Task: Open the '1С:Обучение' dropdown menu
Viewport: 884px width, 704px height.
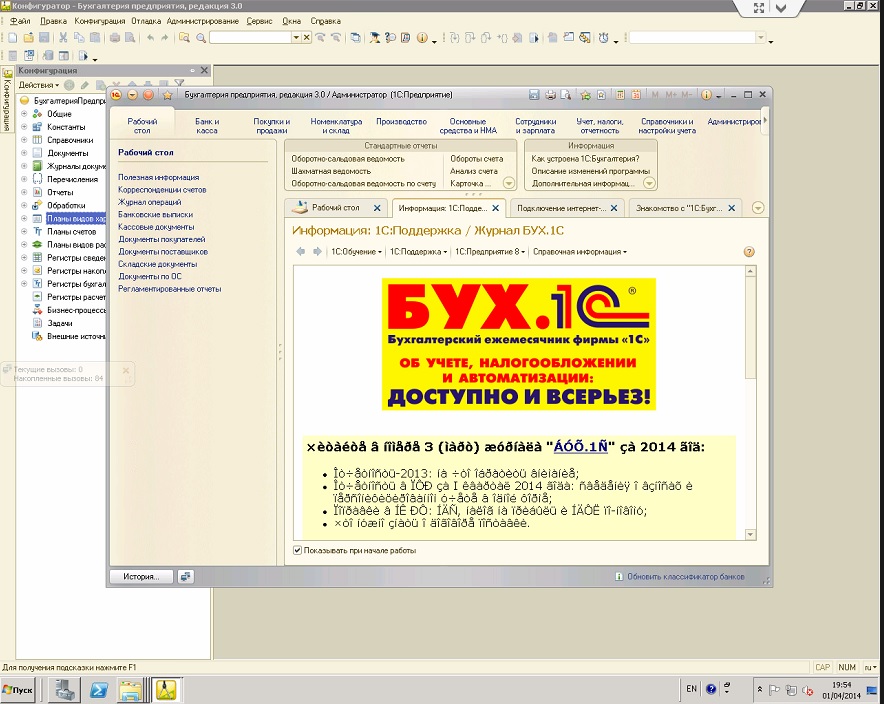Action: [x=357, y=252]
